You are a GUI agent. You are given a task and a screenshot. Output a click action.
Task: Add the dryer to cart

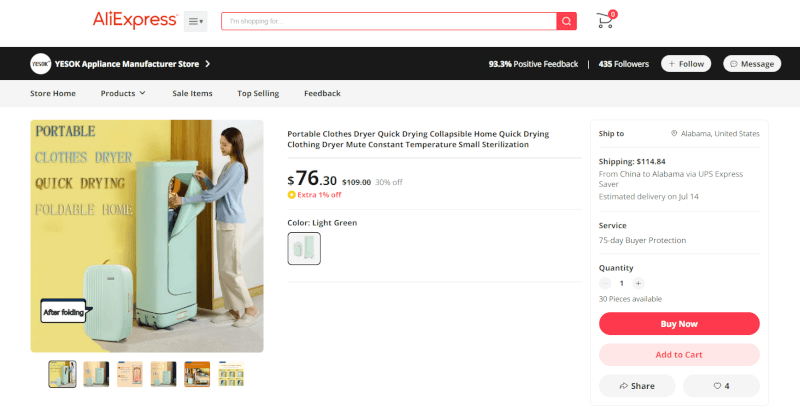pyautogui.click(x=679, y=355)
